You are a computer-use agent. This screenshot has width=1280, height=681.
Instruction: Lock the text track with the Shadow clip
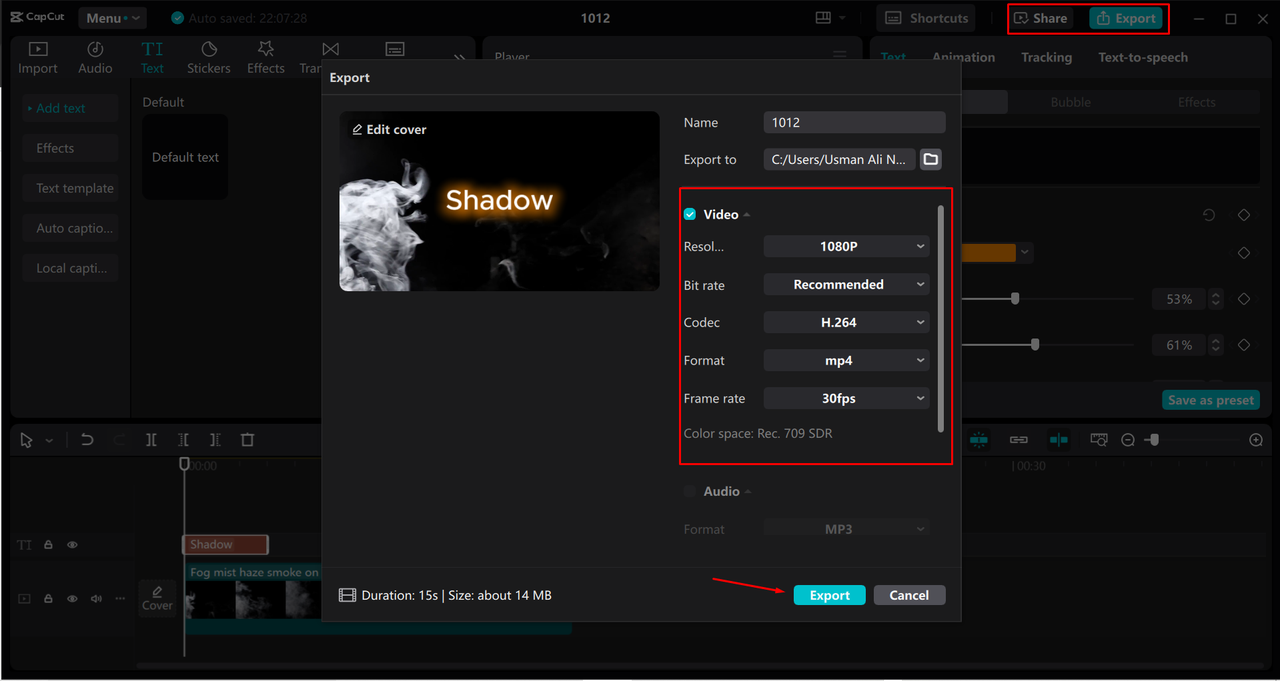(x=48, y=545)
